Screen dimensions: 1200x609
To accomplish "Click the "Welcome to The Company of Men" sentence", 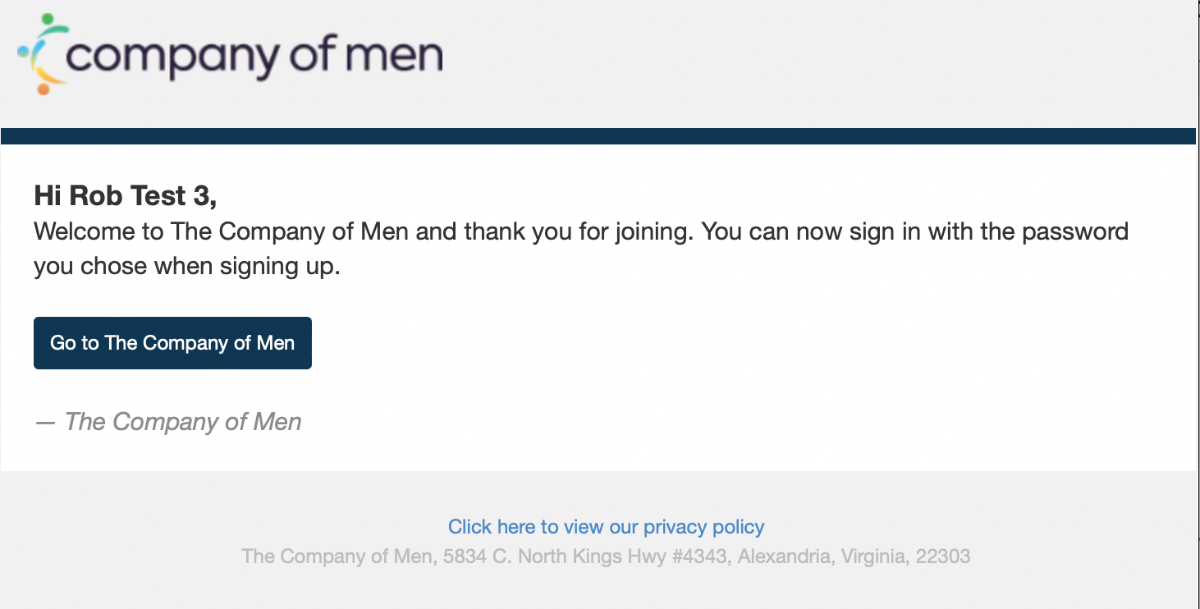I will pos(222,232).
